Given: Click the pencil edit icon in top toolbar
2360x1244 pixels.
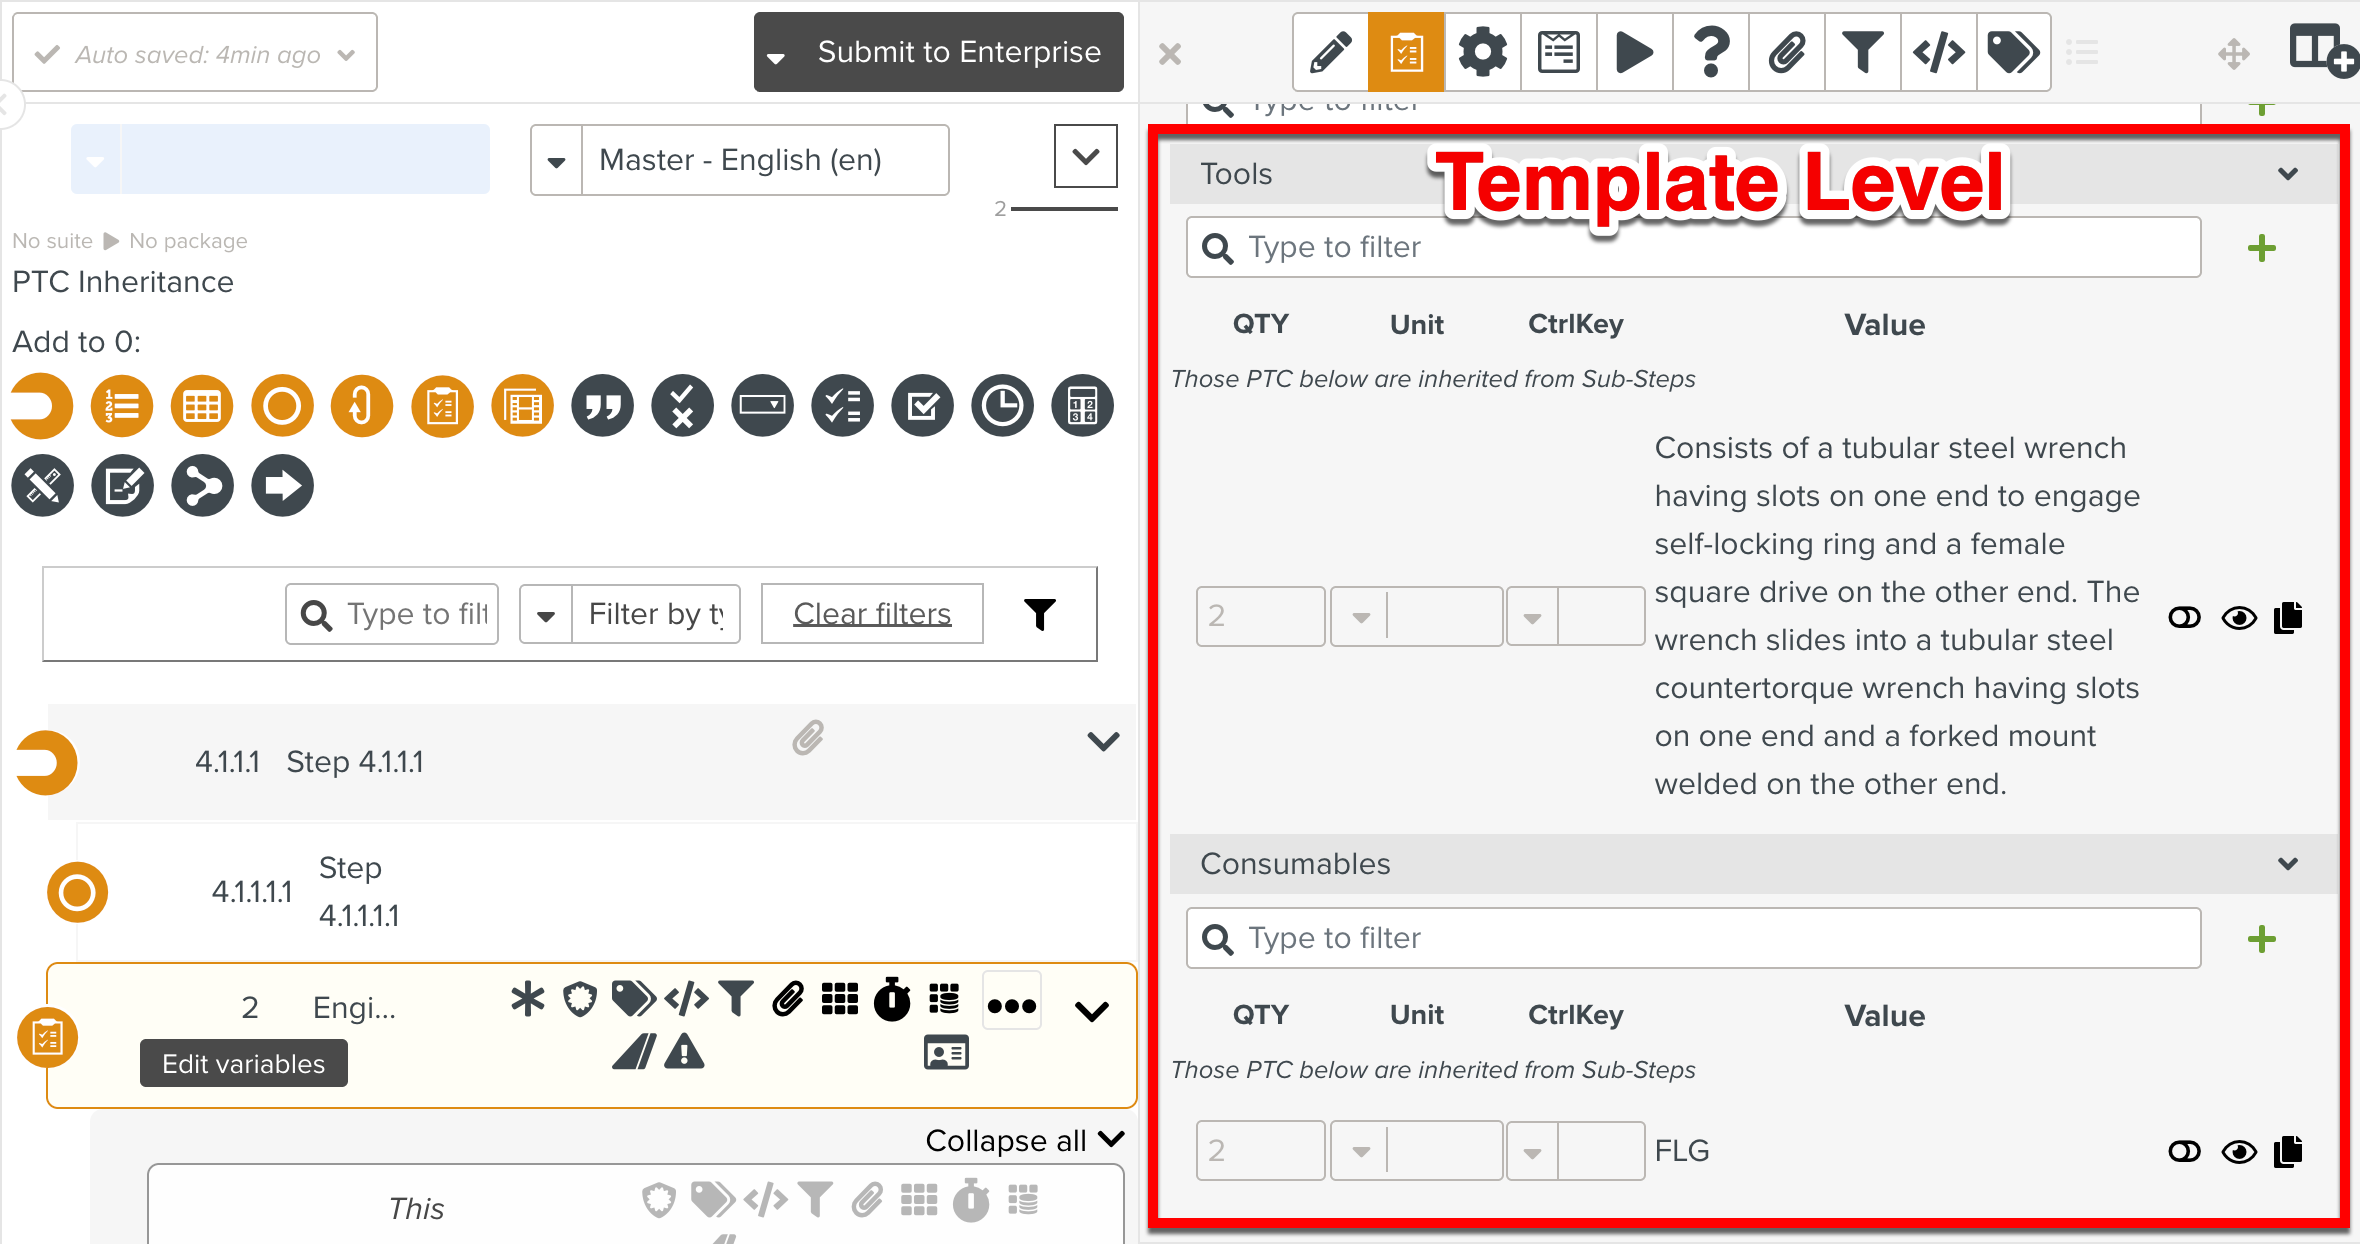Looking at the screenshot, I should coord(1330,52).
